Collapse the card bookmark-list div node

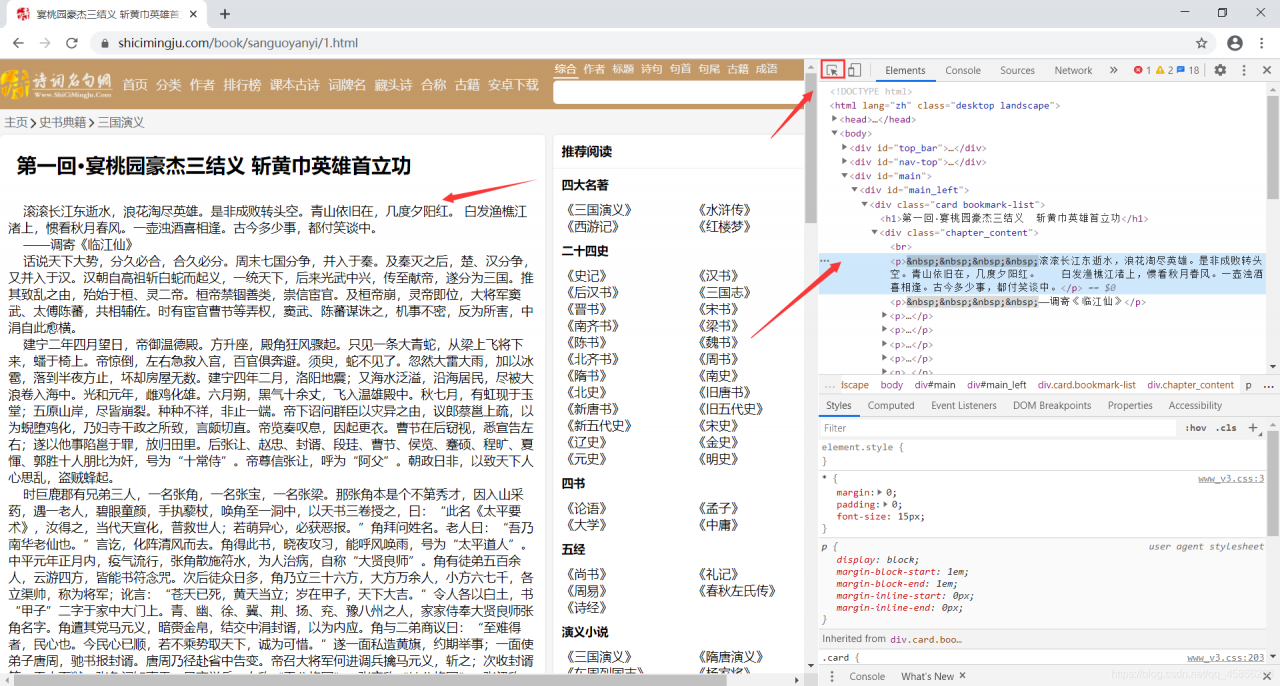coord(865,204)
